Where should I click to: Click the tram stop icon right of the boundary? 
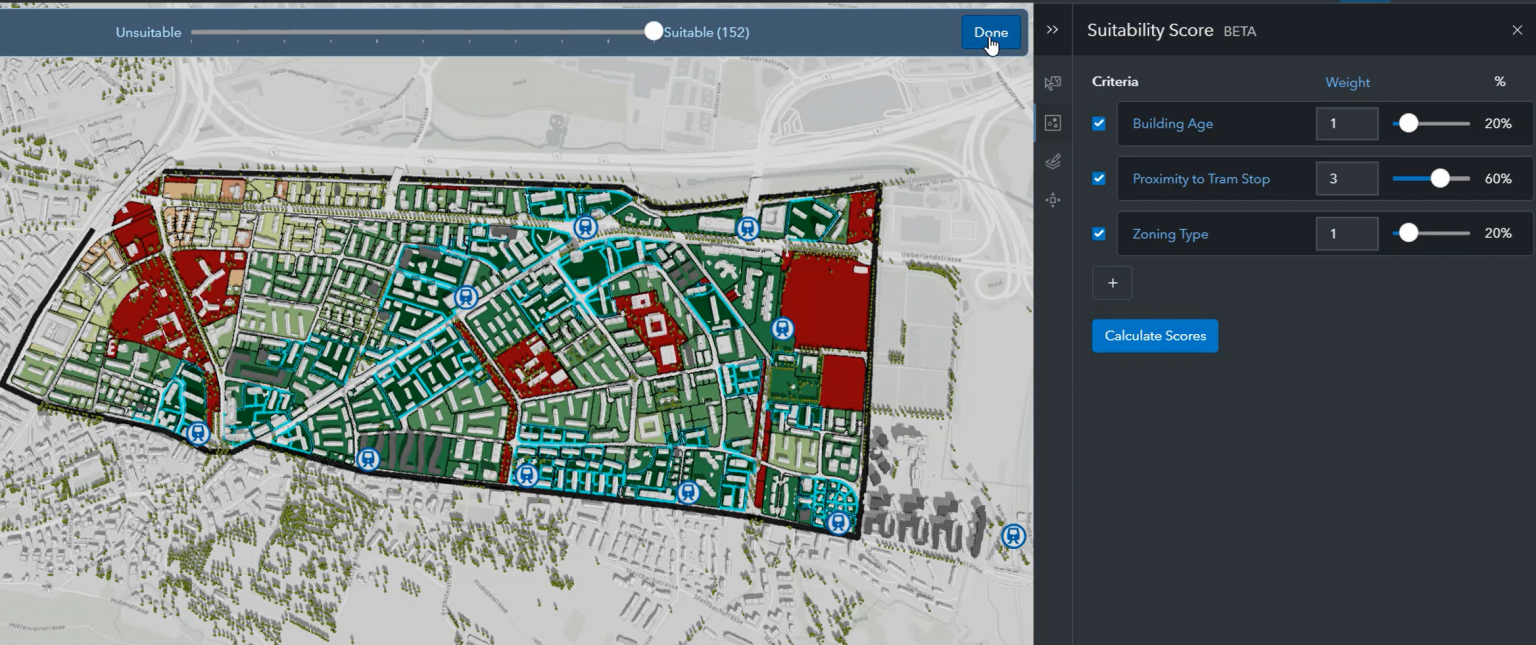[x=1012, y=536]
